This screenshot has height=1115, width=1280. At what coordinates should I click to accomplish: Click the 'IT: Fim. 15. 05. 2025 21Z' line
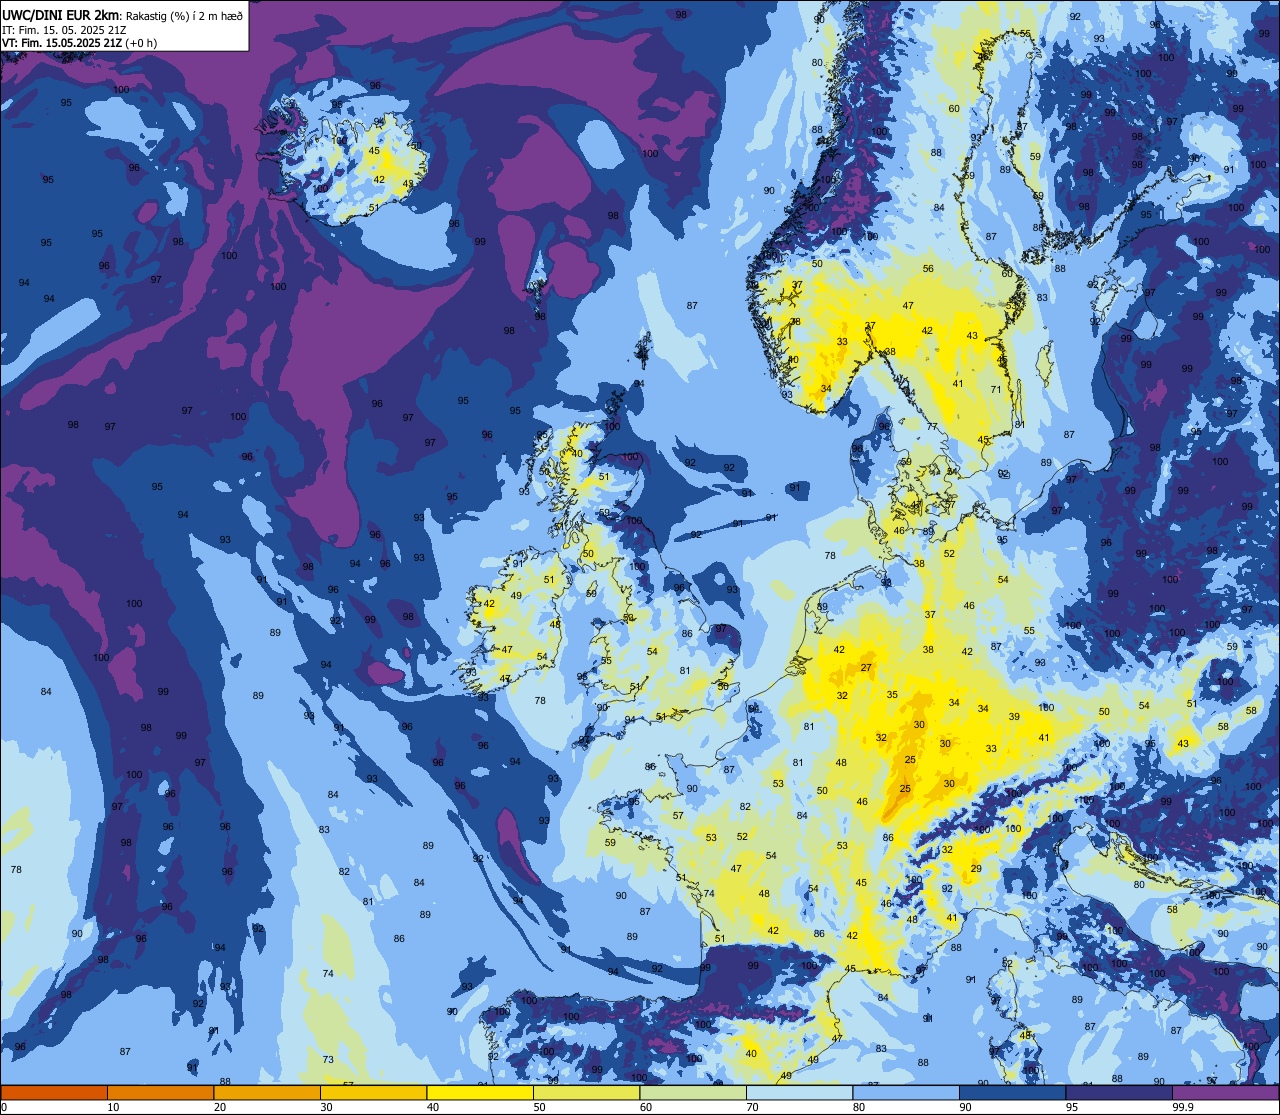pos(63,29)
